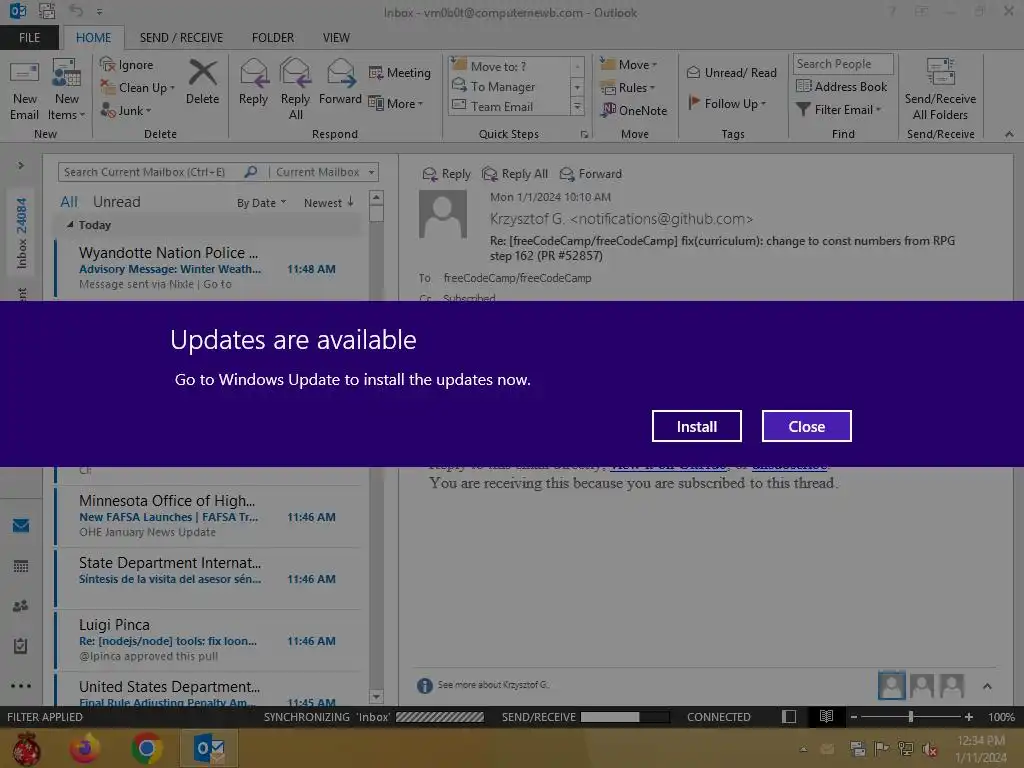Collapse the Today group
The height and width of the screenshot is (768, 1024).
70,225
